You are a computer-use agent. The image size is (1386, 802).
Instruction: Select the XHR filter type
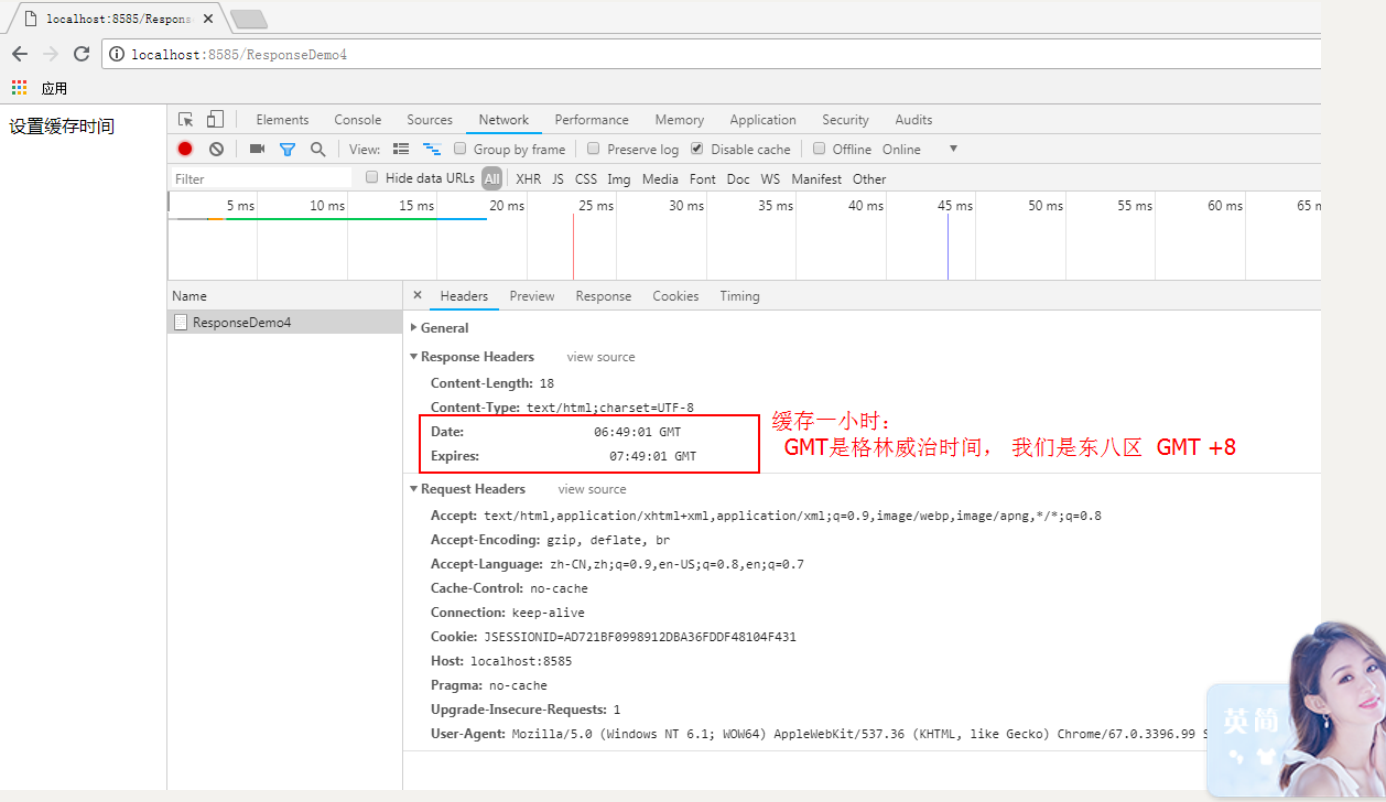(x=528, y=179)
